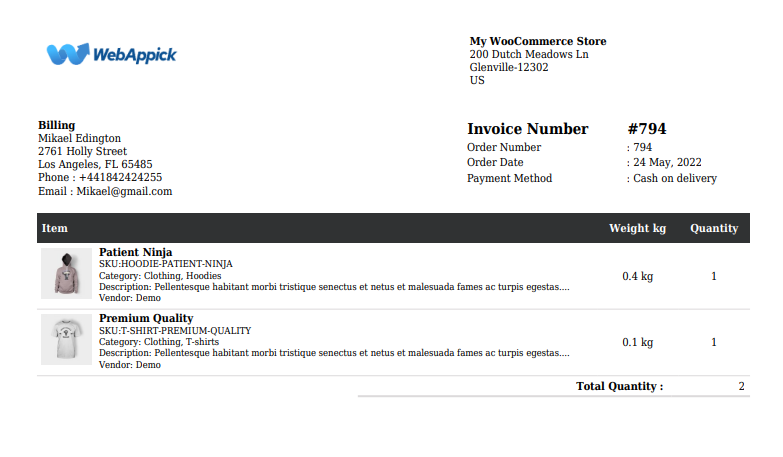
Task: Click the Premium Quality description line
Action: (x=334, y=353)
